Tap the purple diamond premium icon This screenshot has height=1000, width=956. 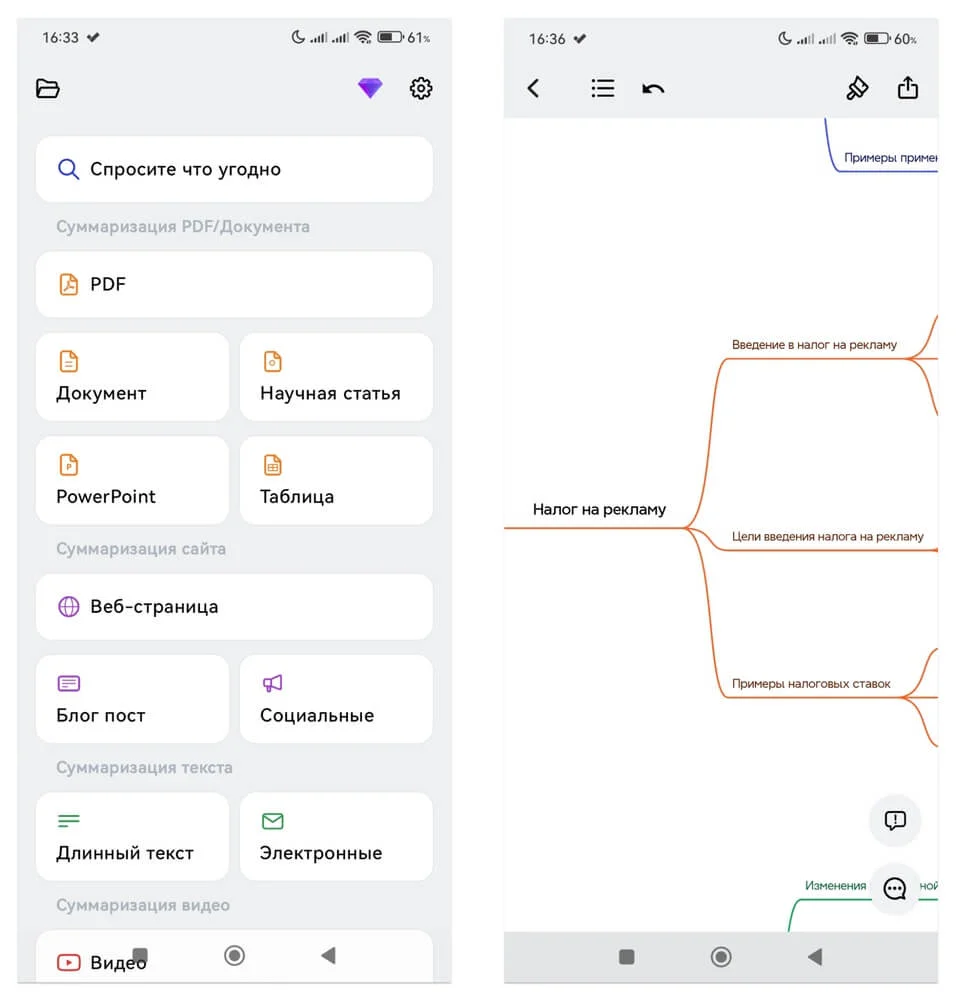[370, 89]
